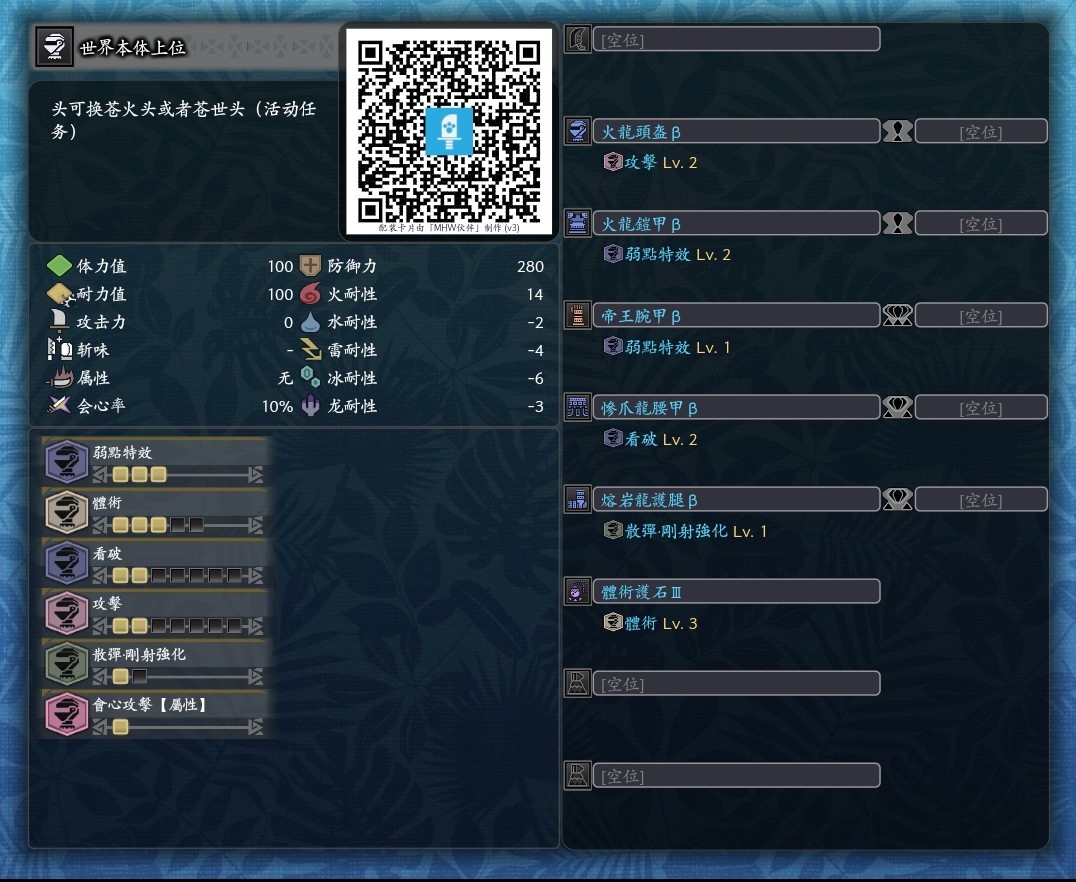Click the leg armor icon beside 熔岩龍護腿β

coord(578,499)
